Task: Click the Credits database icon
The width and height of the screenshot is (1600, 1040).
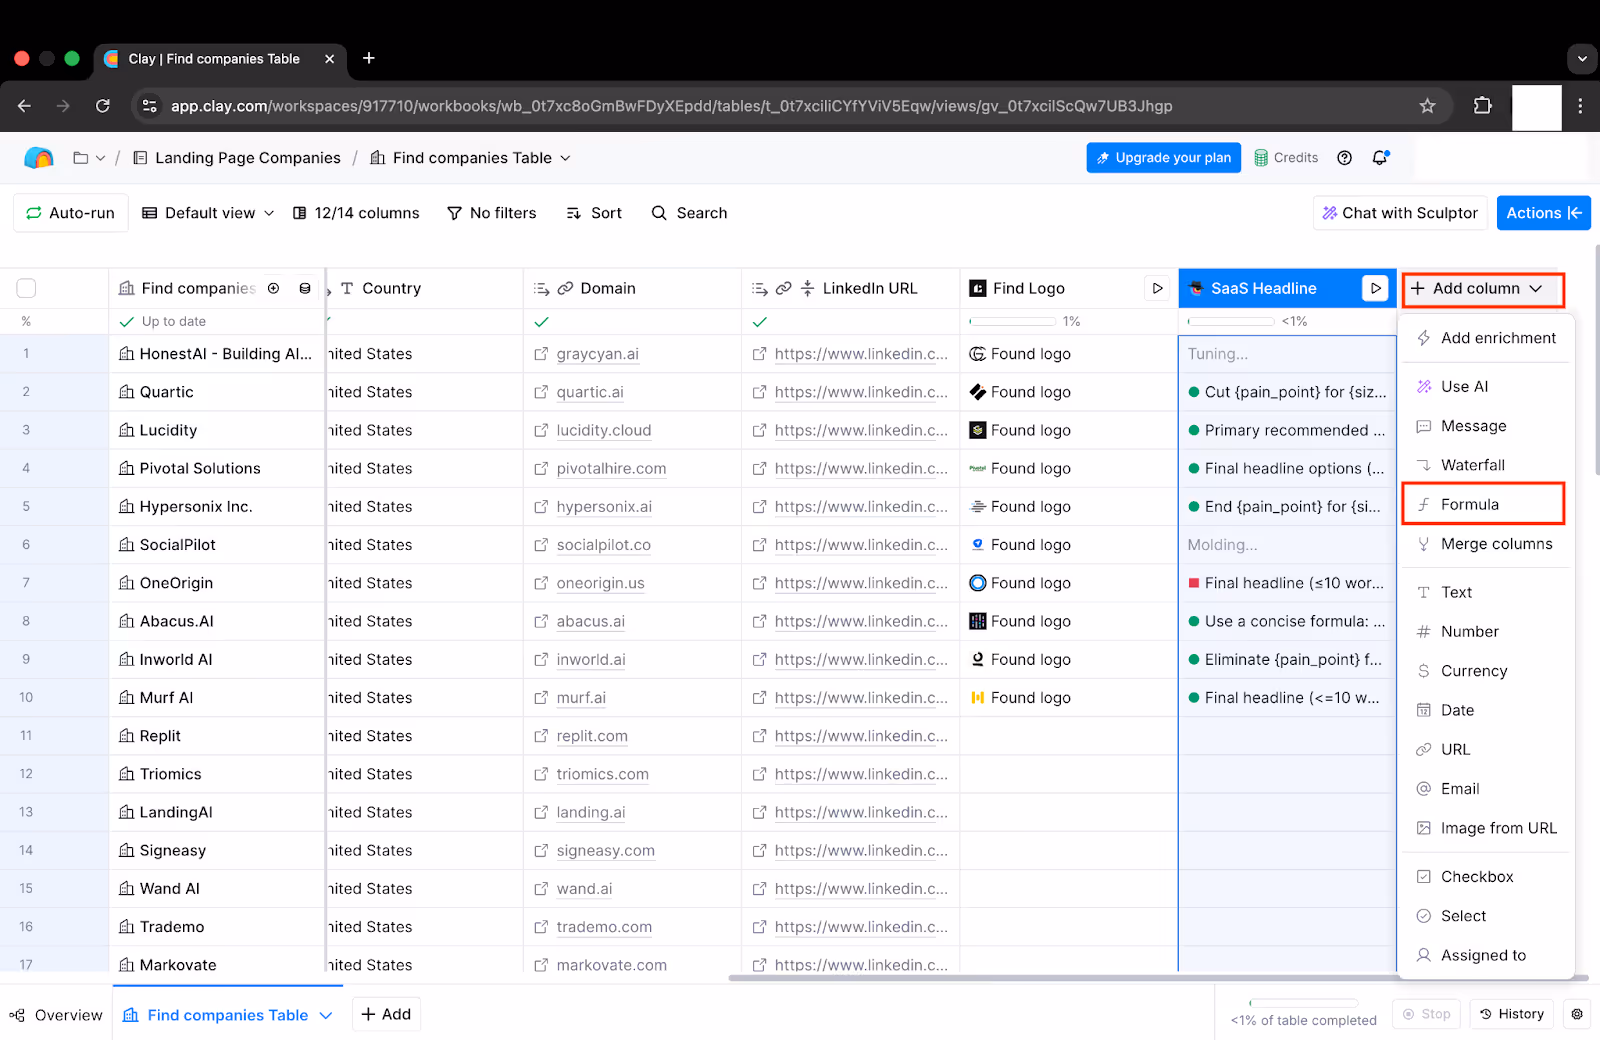Action: point(1261,158)
